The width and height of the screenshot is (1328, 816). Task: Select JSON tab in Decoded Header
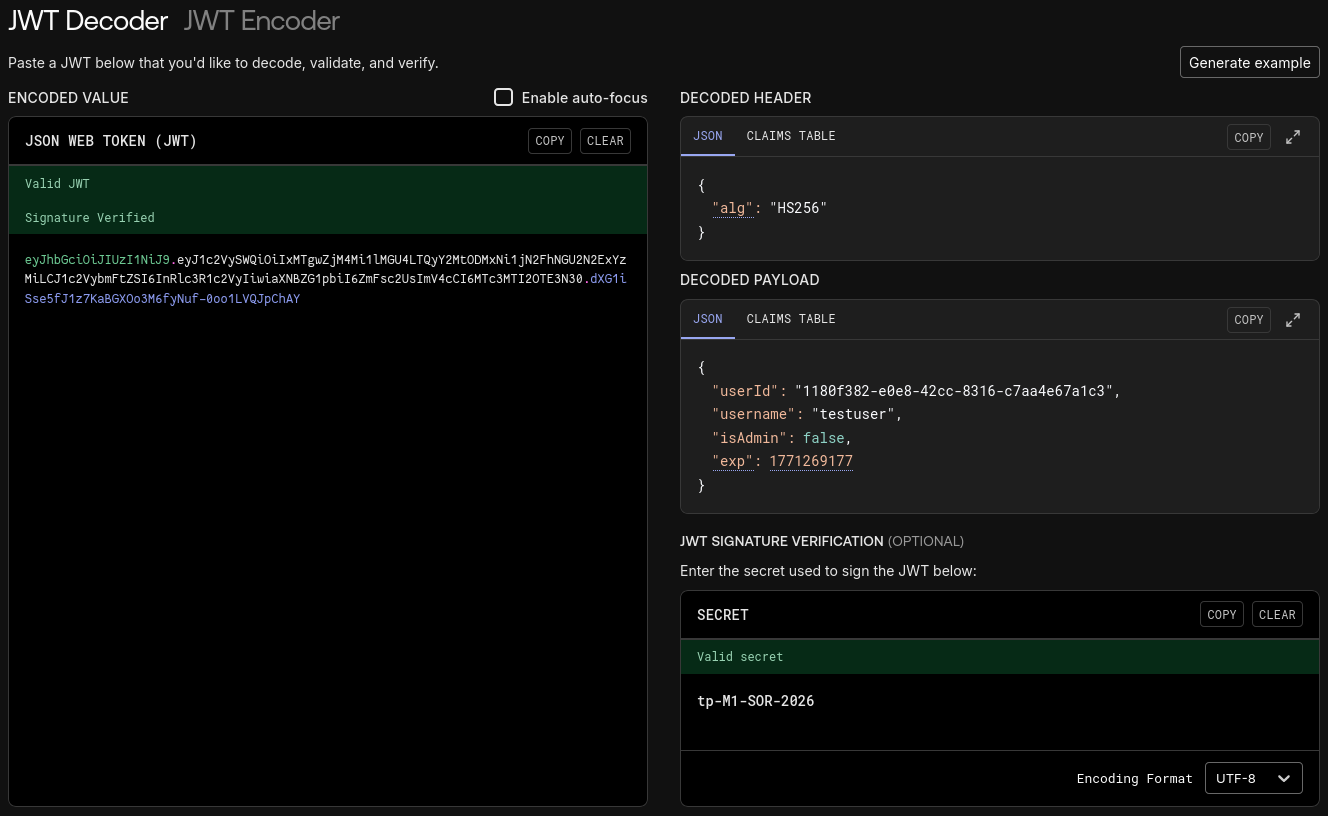click(x=707, y=136)
